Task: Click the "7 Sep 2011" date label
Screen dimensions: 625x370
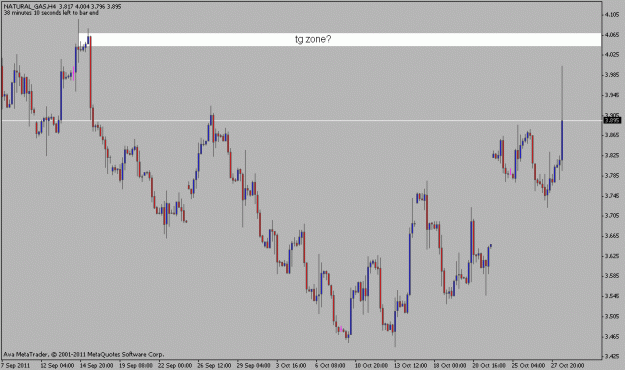Action: [16, 365]
